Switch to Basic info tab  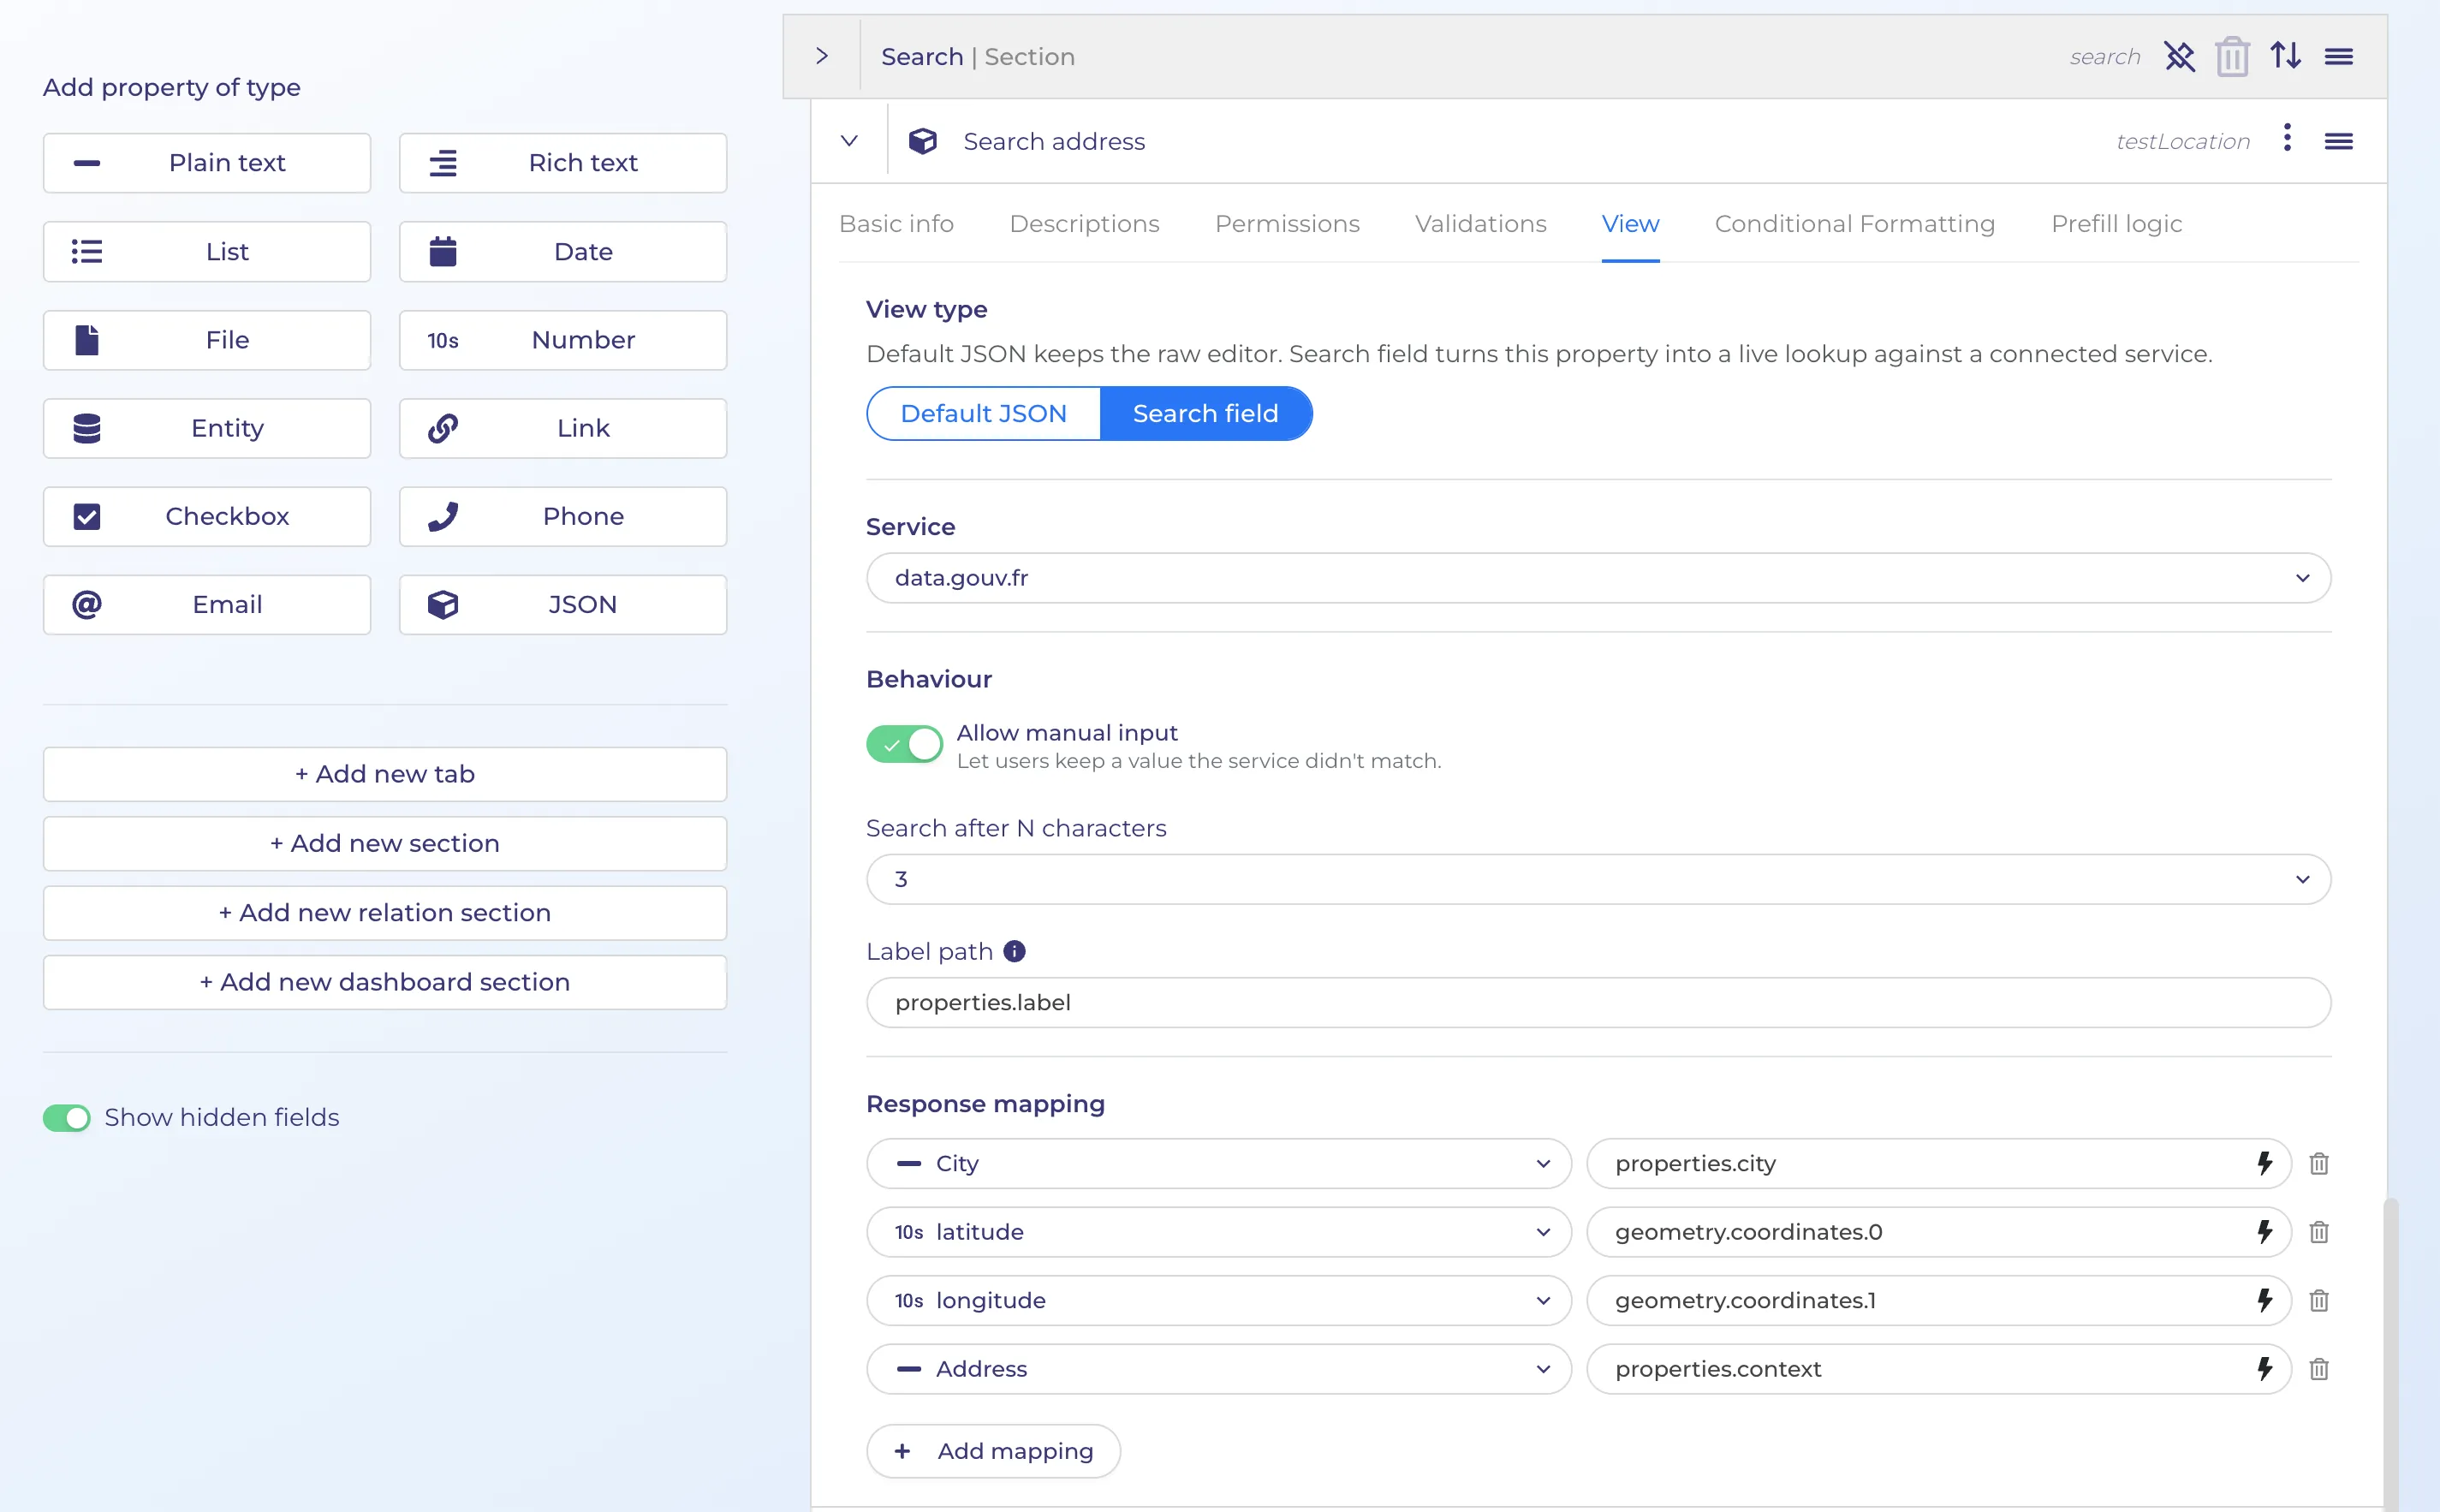(896, 224)
